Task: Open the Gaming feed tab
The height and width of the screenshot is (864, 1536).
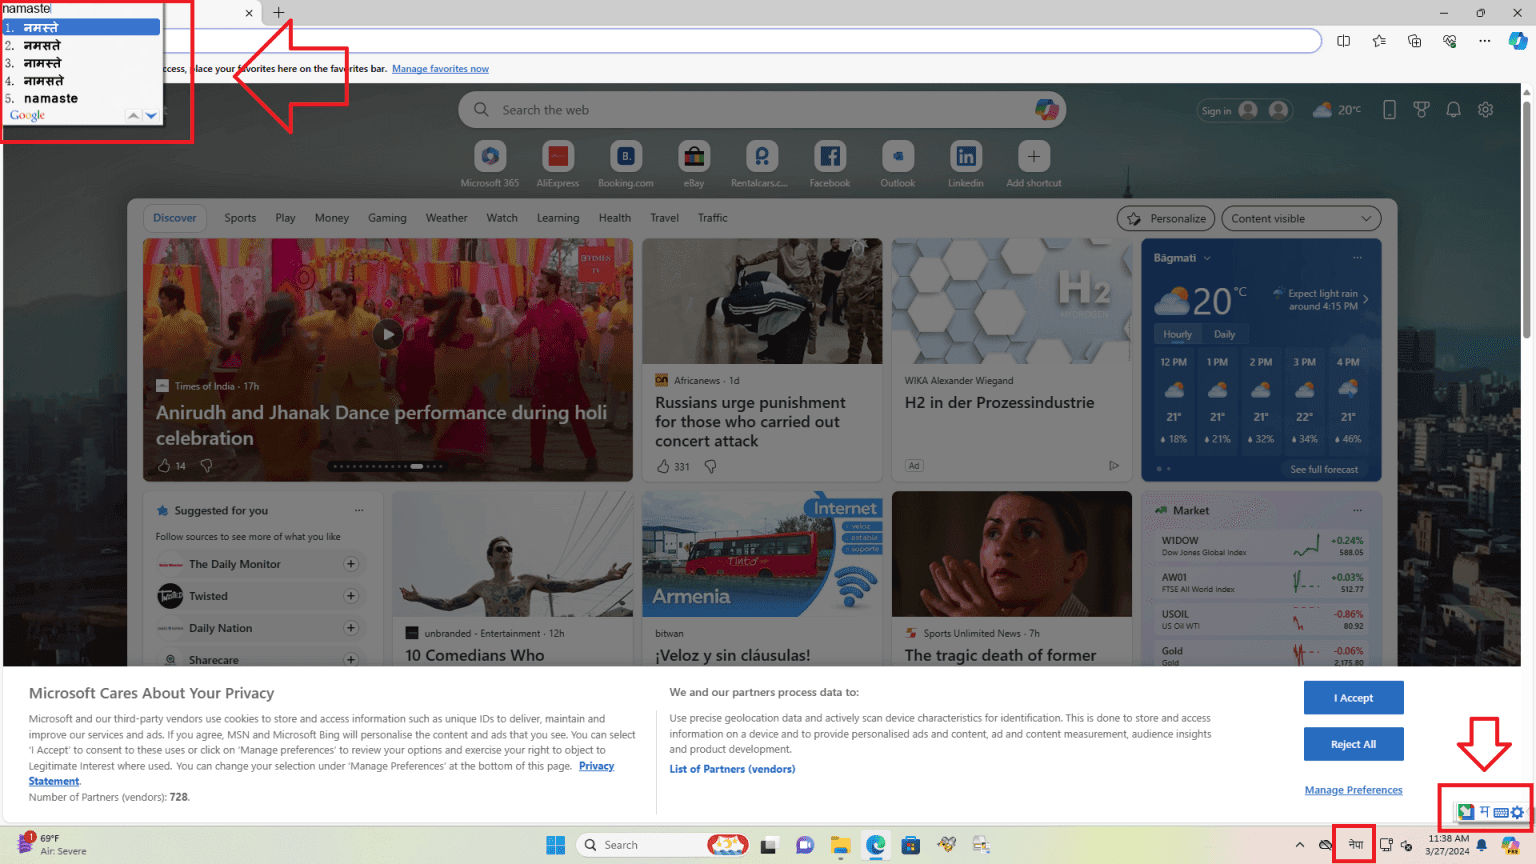Action: 387,218
